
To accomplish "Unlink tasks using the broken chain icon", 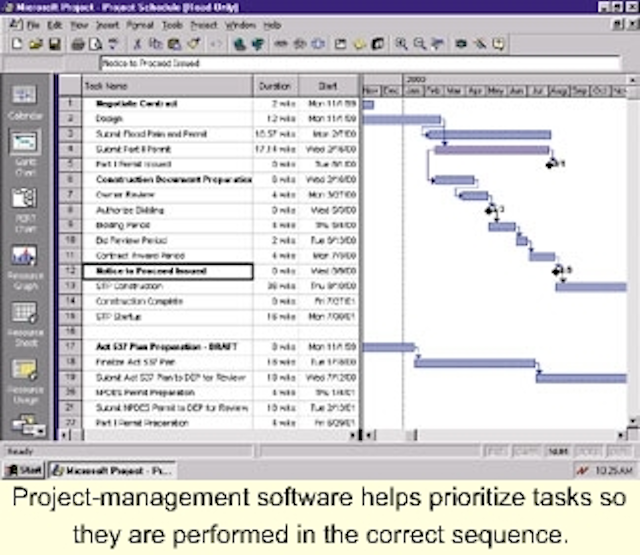I will click(x=300, y=44).
